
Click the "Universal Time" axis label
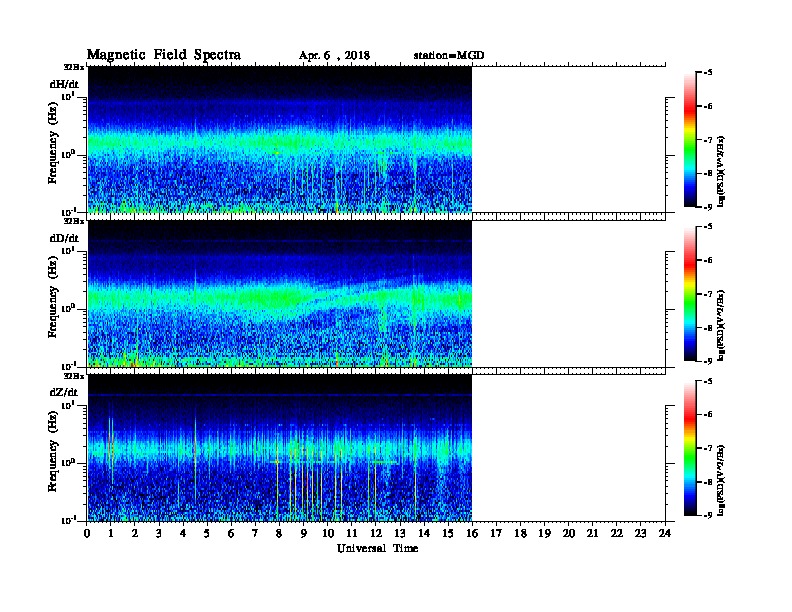coord(377,548)
